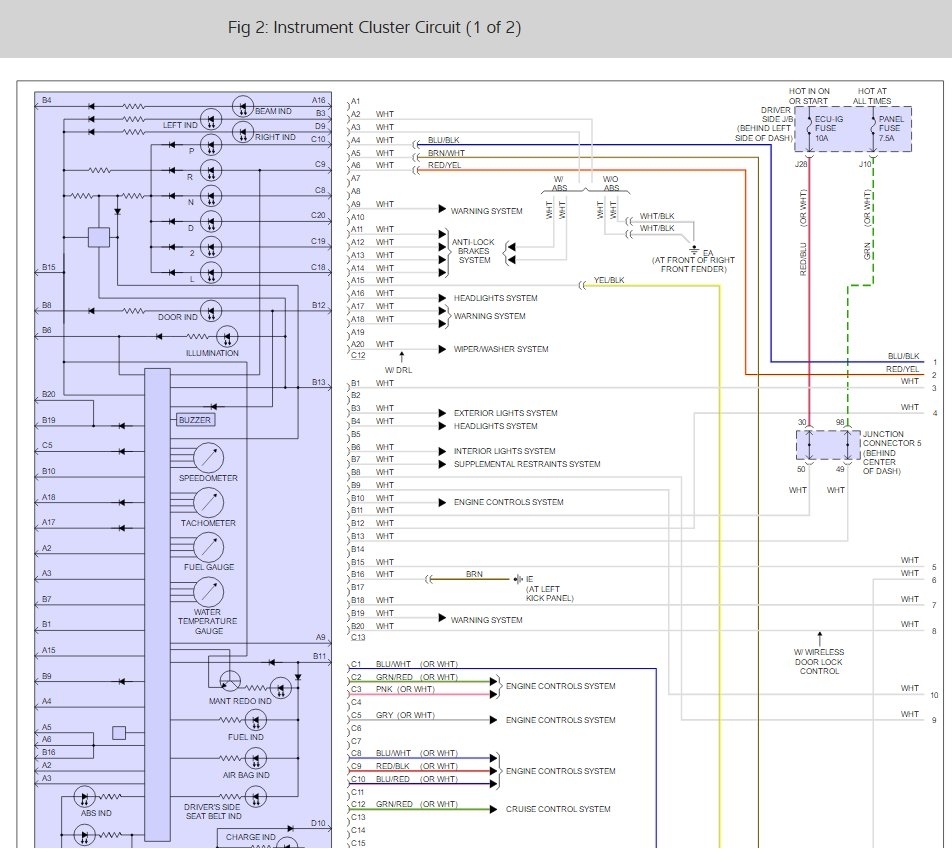Click the tachometer gauge symbol
The height and width of the screenshot is (862, 952).
tap(208, 502)
